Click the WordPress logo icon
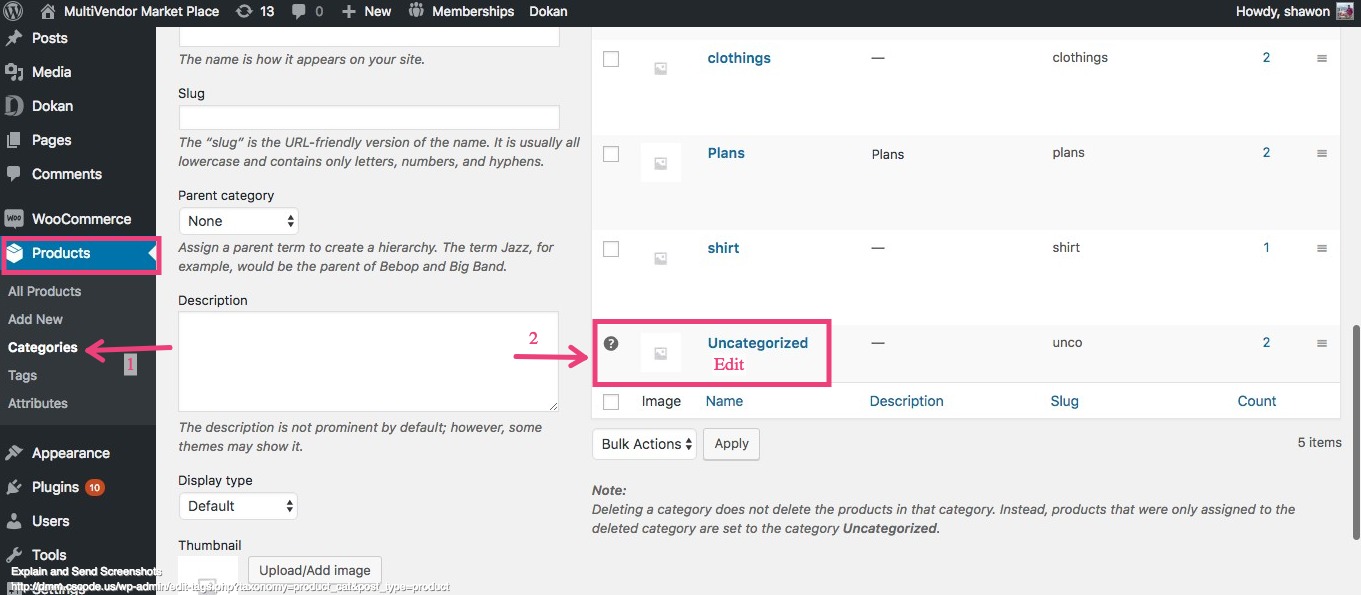This screenshot has height=595, width=1361. pos(12,11)
